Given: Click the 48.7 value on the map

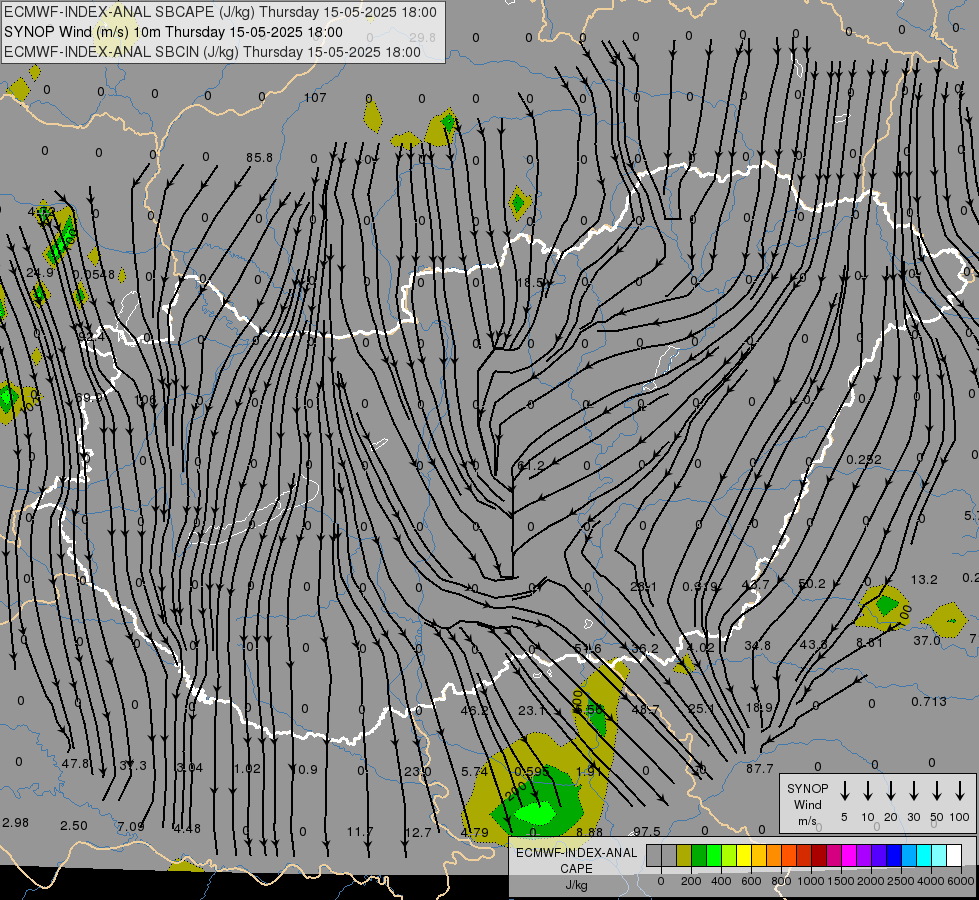Looking at the screenshot, I should pyautogui.click(x=646, y=710).
